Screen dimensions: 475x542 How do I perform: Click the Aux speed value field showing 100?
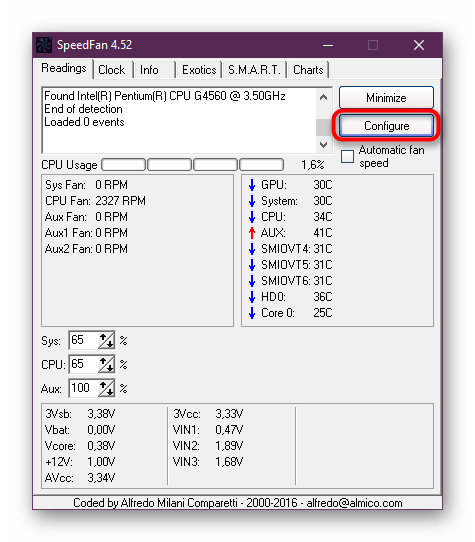pos(84,389)
